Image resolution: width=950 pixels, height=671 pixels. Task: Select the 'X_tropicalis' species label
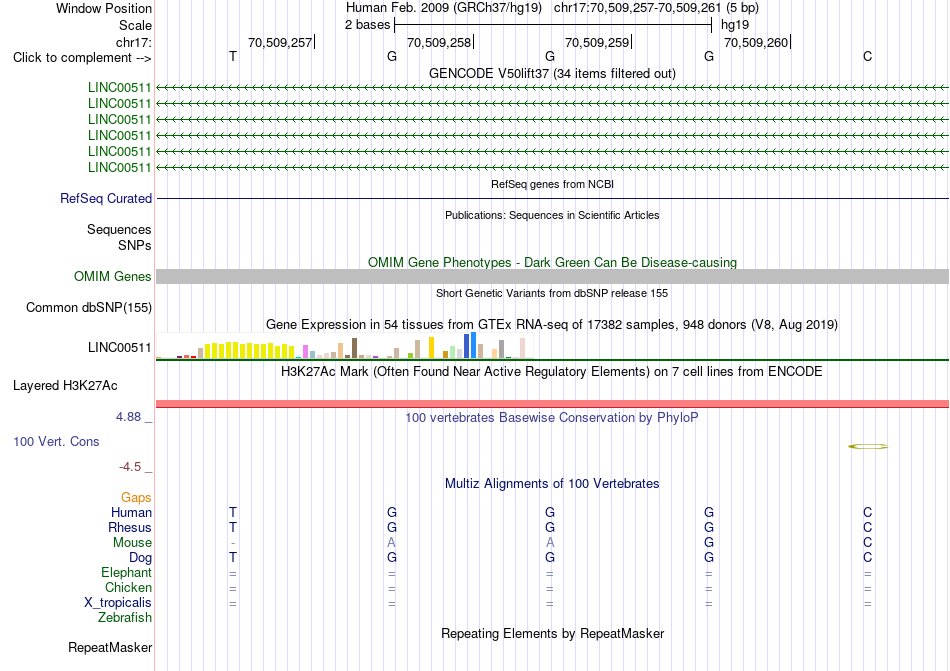point(118,603)
